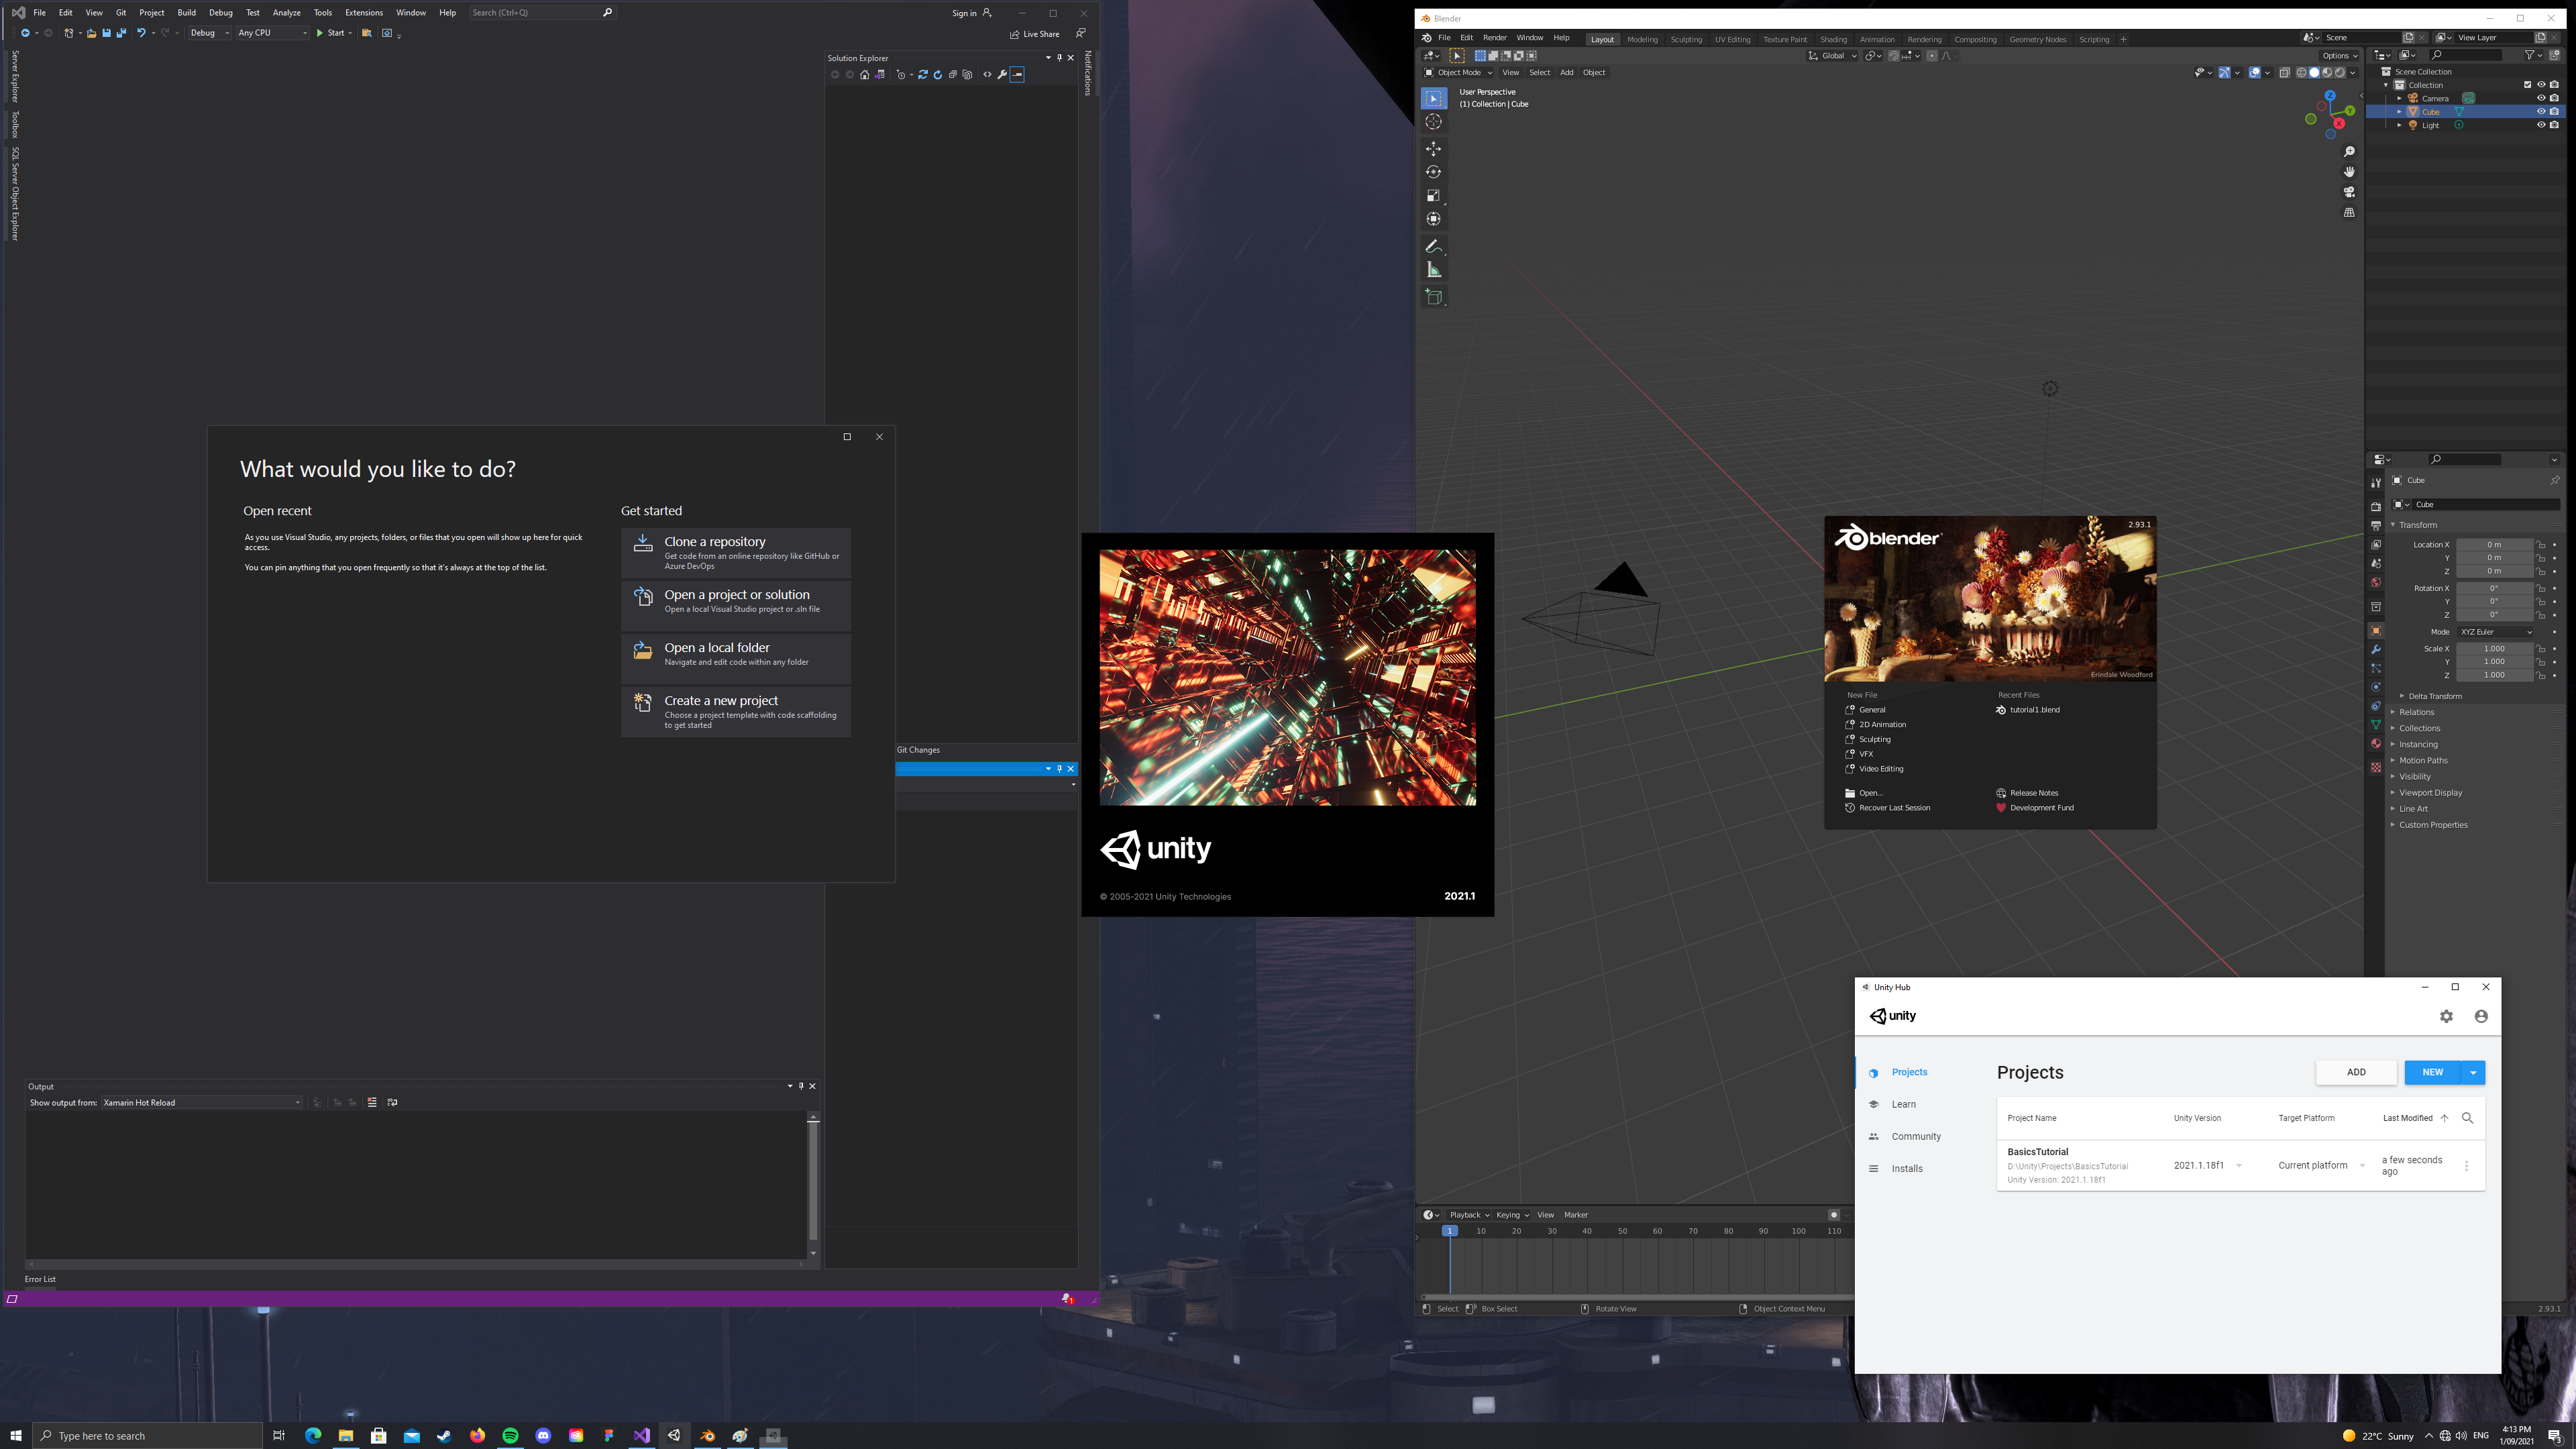Select the Measure tool in Blender
The width and height of the screenshot is (2576, 1449).
pos(1433,270)
